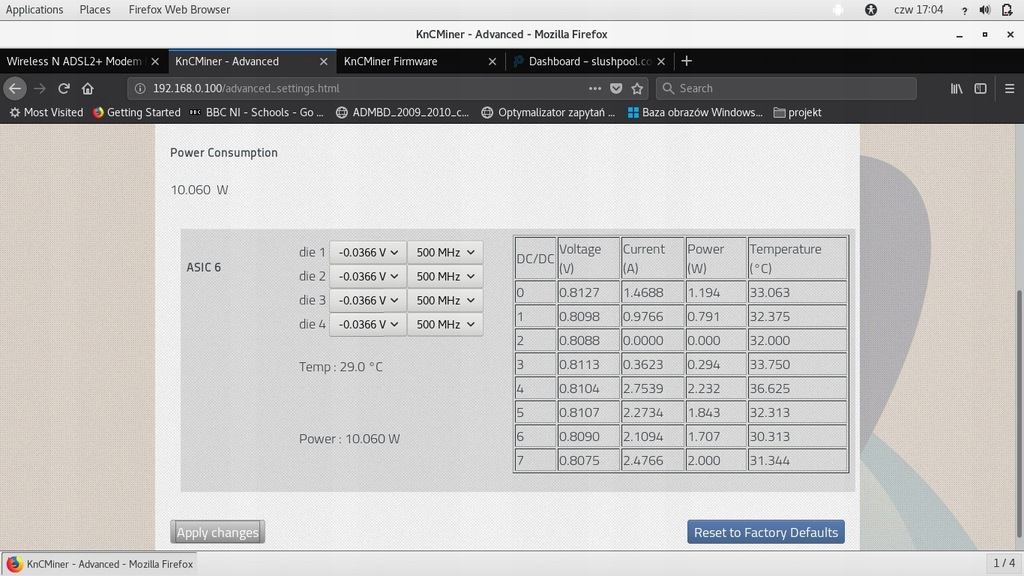Open the Most Visited bookmarks folder
The image size is (1024, 576).
(x=46, y=112)
